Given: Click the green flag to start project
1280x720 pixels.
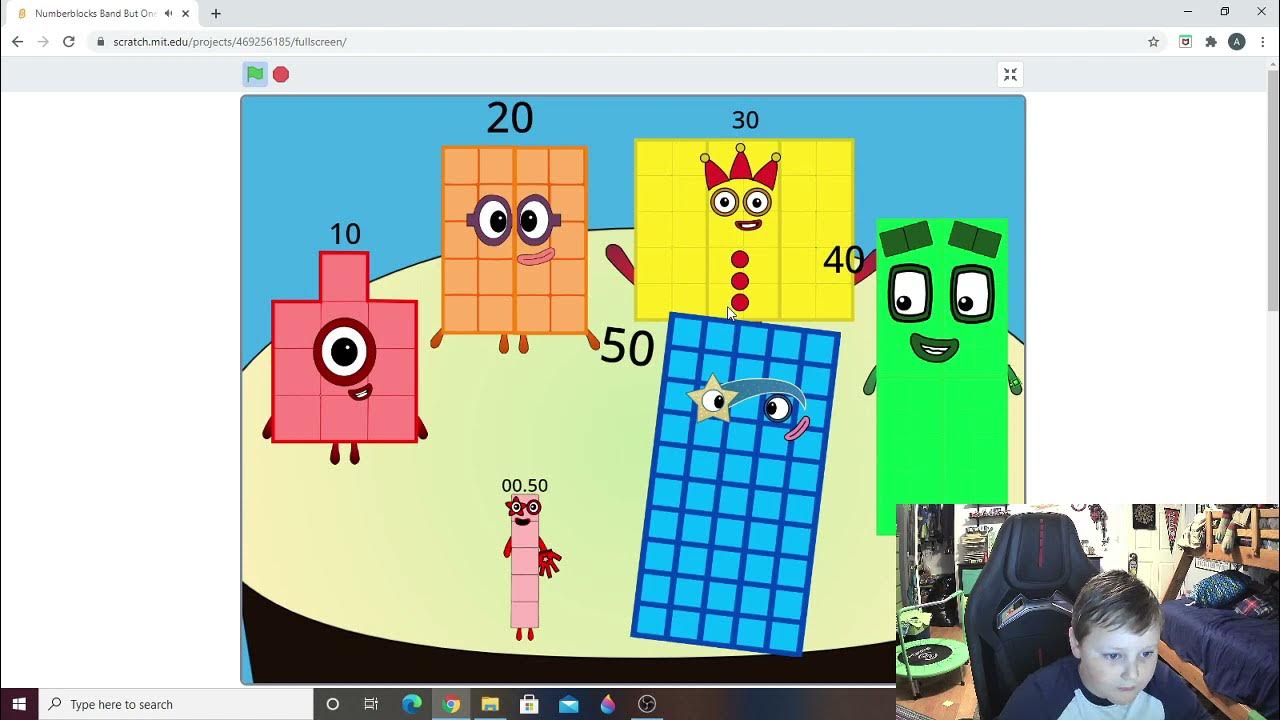Looking at the screenshot, I should 255,74.
